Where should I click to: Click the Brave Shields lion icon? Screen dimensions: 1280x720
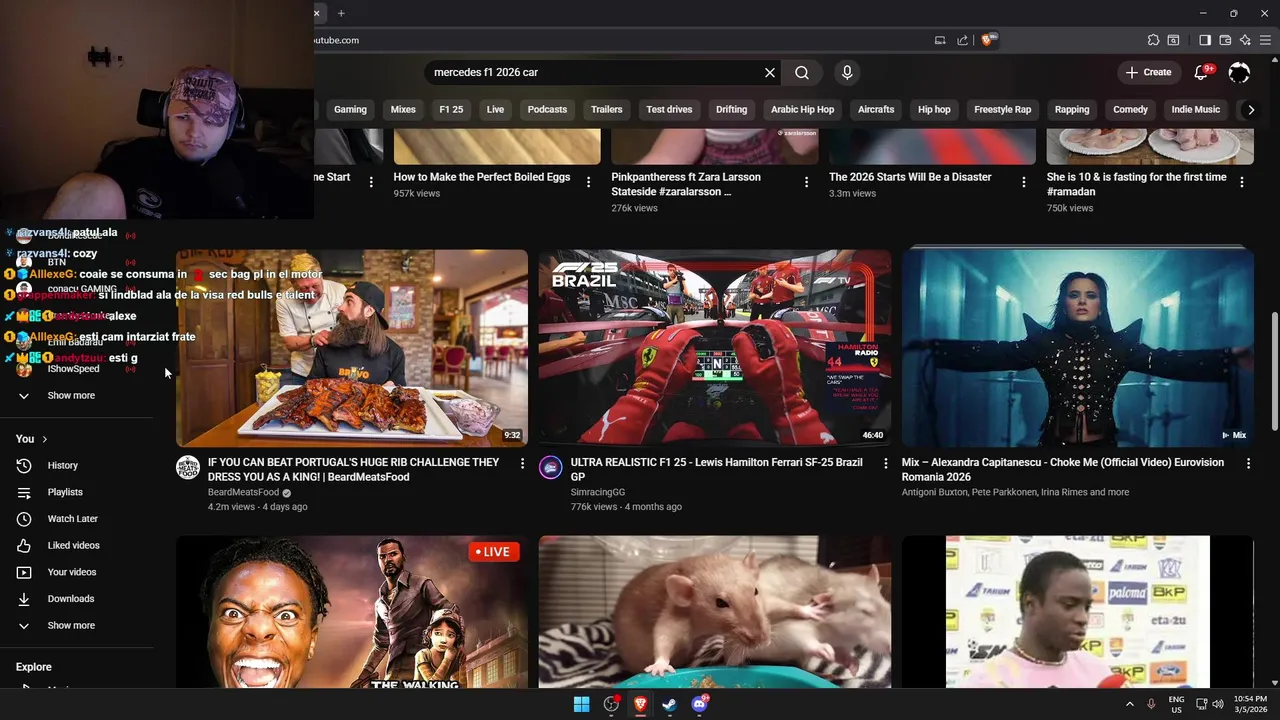988,40
